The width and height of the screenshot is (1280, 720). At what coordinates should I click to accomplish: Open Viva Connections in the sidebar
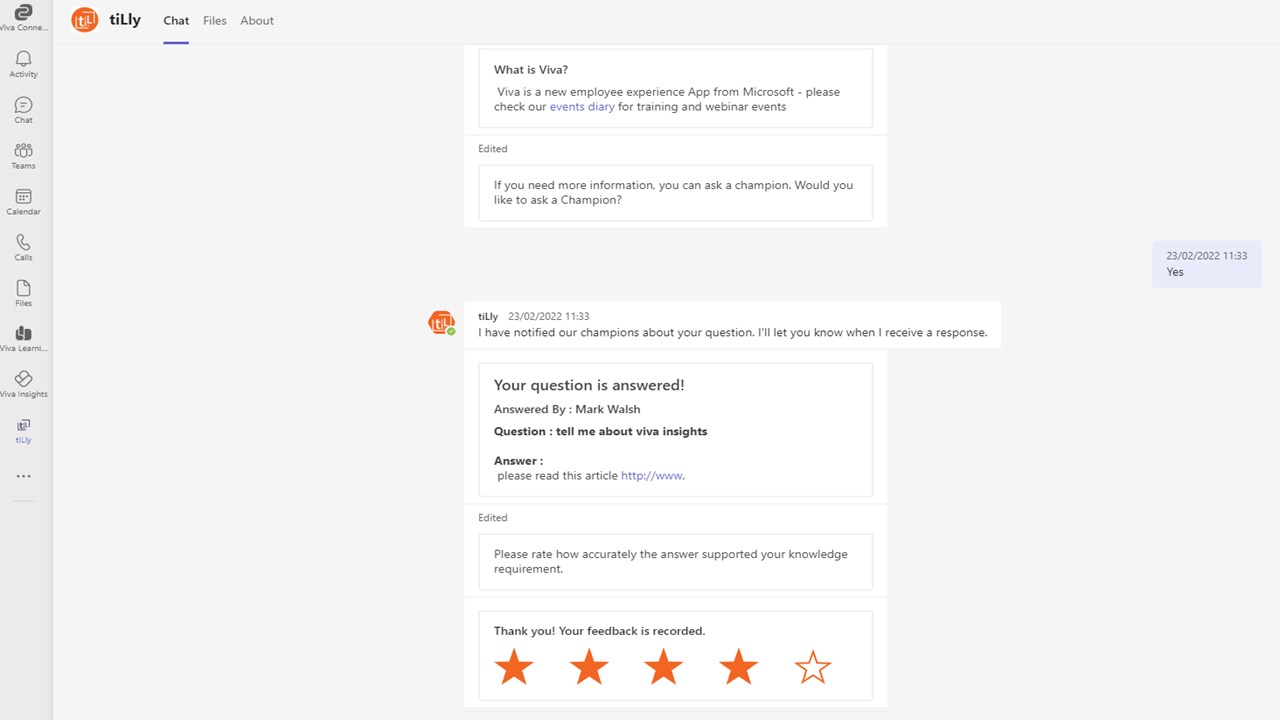tap(23, 17)
